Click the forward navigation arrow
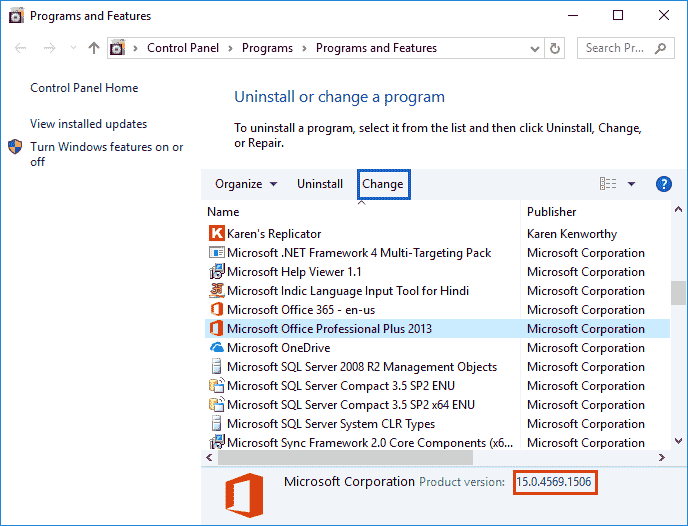Screen dimensions: 688x526 coord(50,48)
